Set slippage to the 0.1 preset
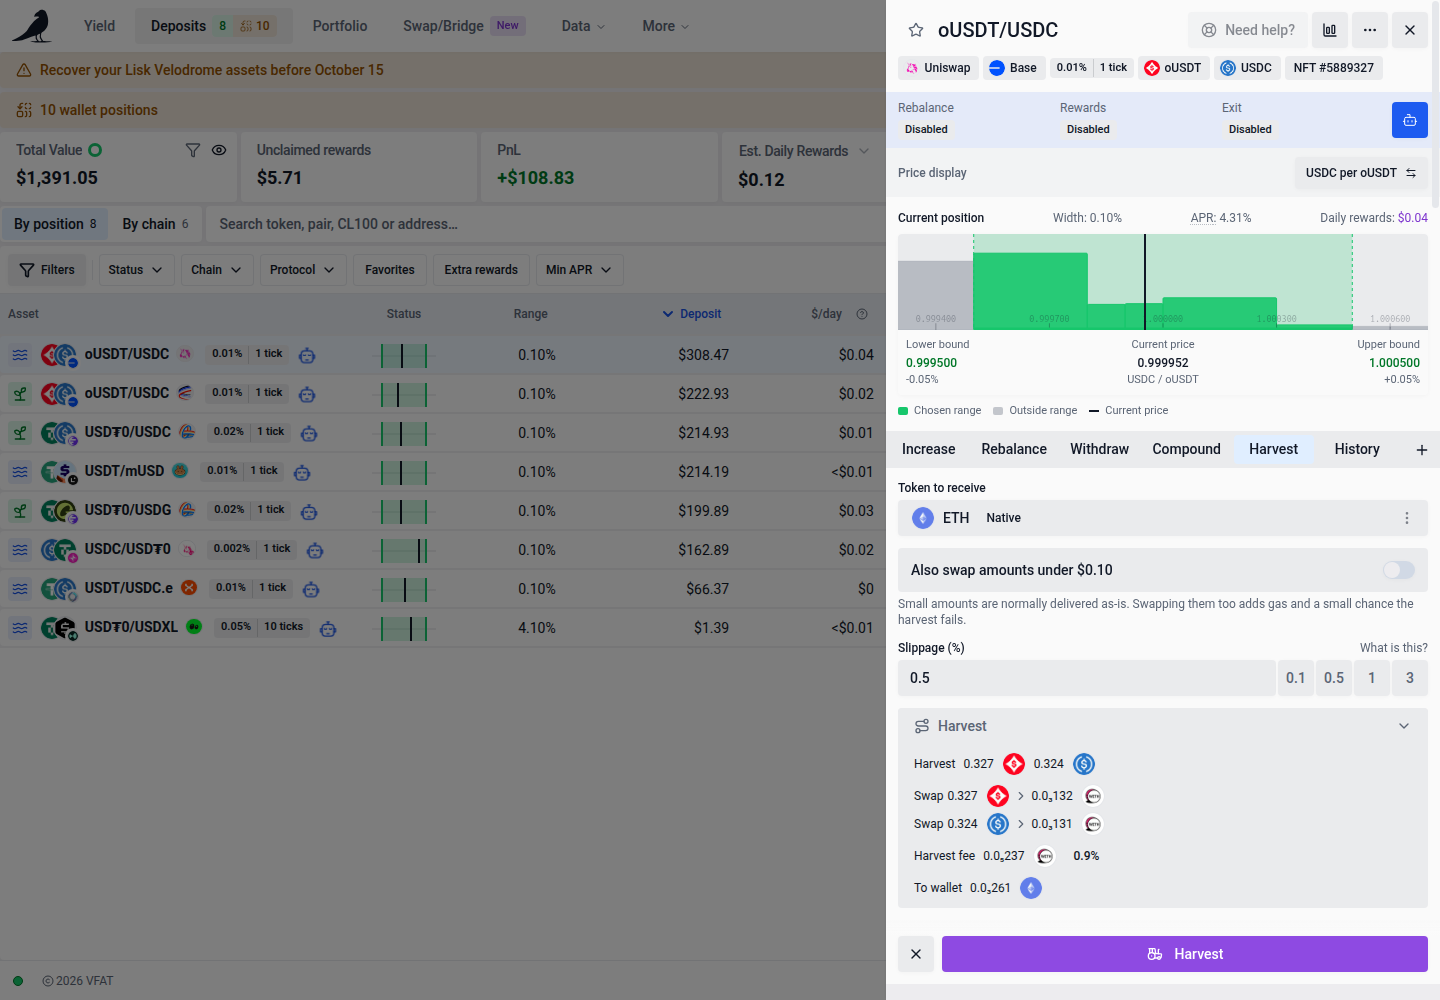This screenshot has height=1000, width=1440. click(x=1296, y=678)
